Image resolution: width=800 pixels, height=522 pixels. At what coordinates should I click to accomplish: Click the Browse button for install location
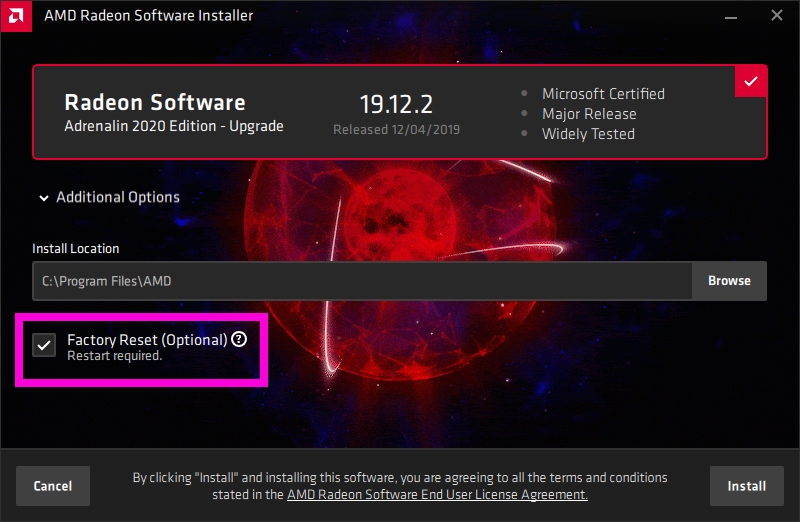729,281
